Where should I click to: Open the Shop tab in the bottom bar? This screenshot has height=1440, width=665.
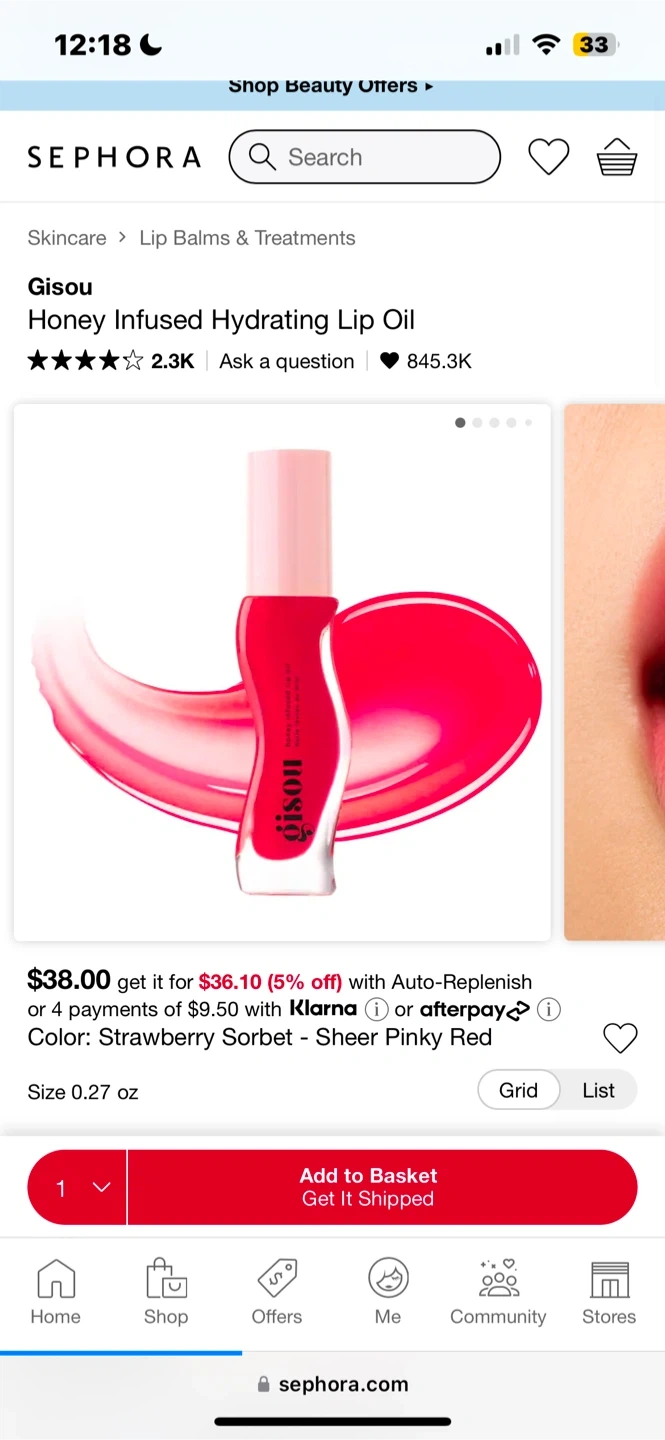(x=166, y=1292)
